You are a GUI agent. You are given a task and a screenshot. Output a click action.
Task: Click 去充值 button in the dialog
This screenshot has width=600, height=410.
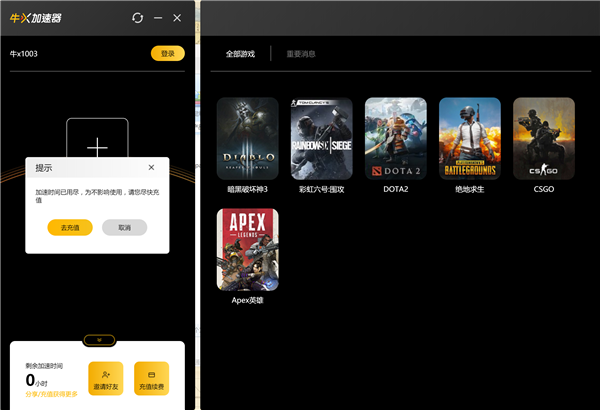(70, 227)
